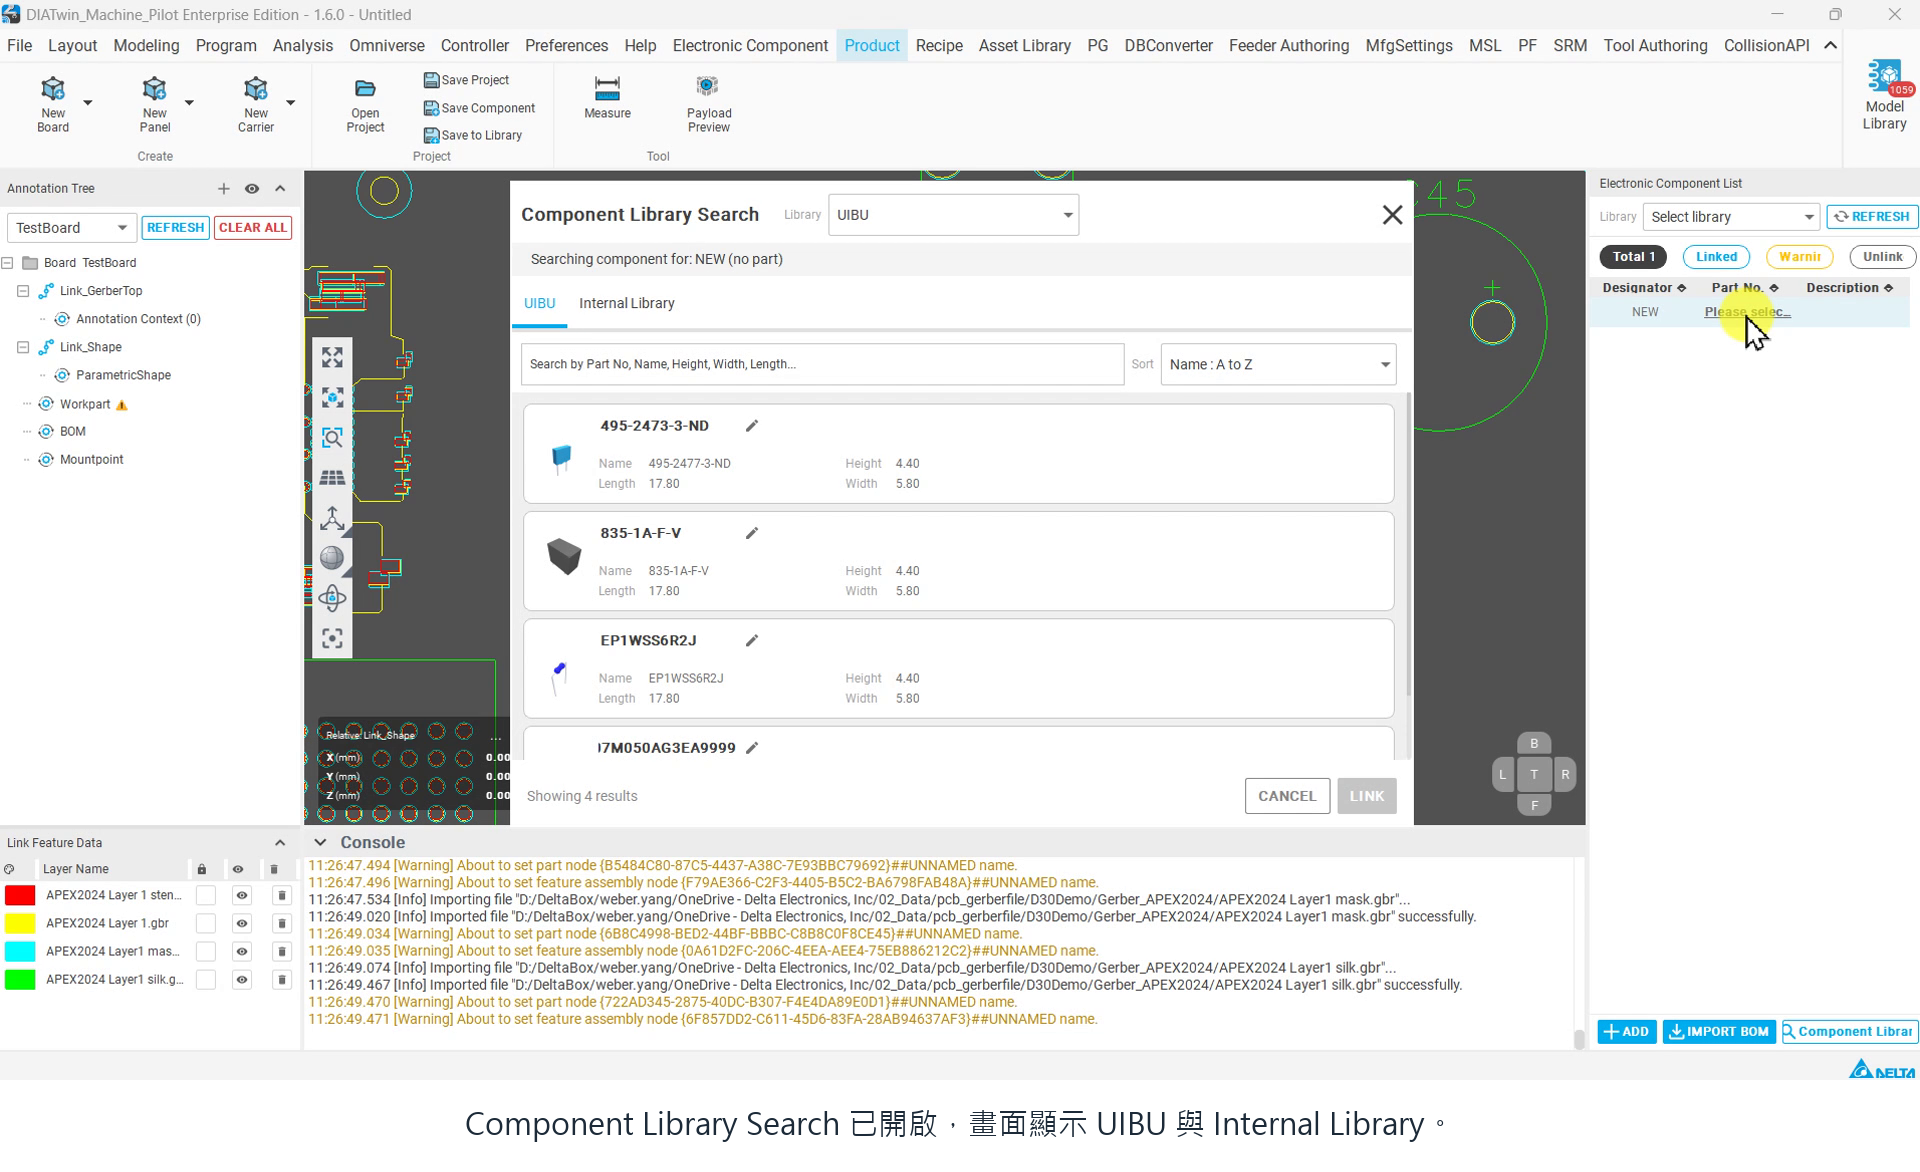Change the cyan APEX2024 Layer1 mask color swatch
This screenshot has width=1920, height=1172.
pos(20,951)
